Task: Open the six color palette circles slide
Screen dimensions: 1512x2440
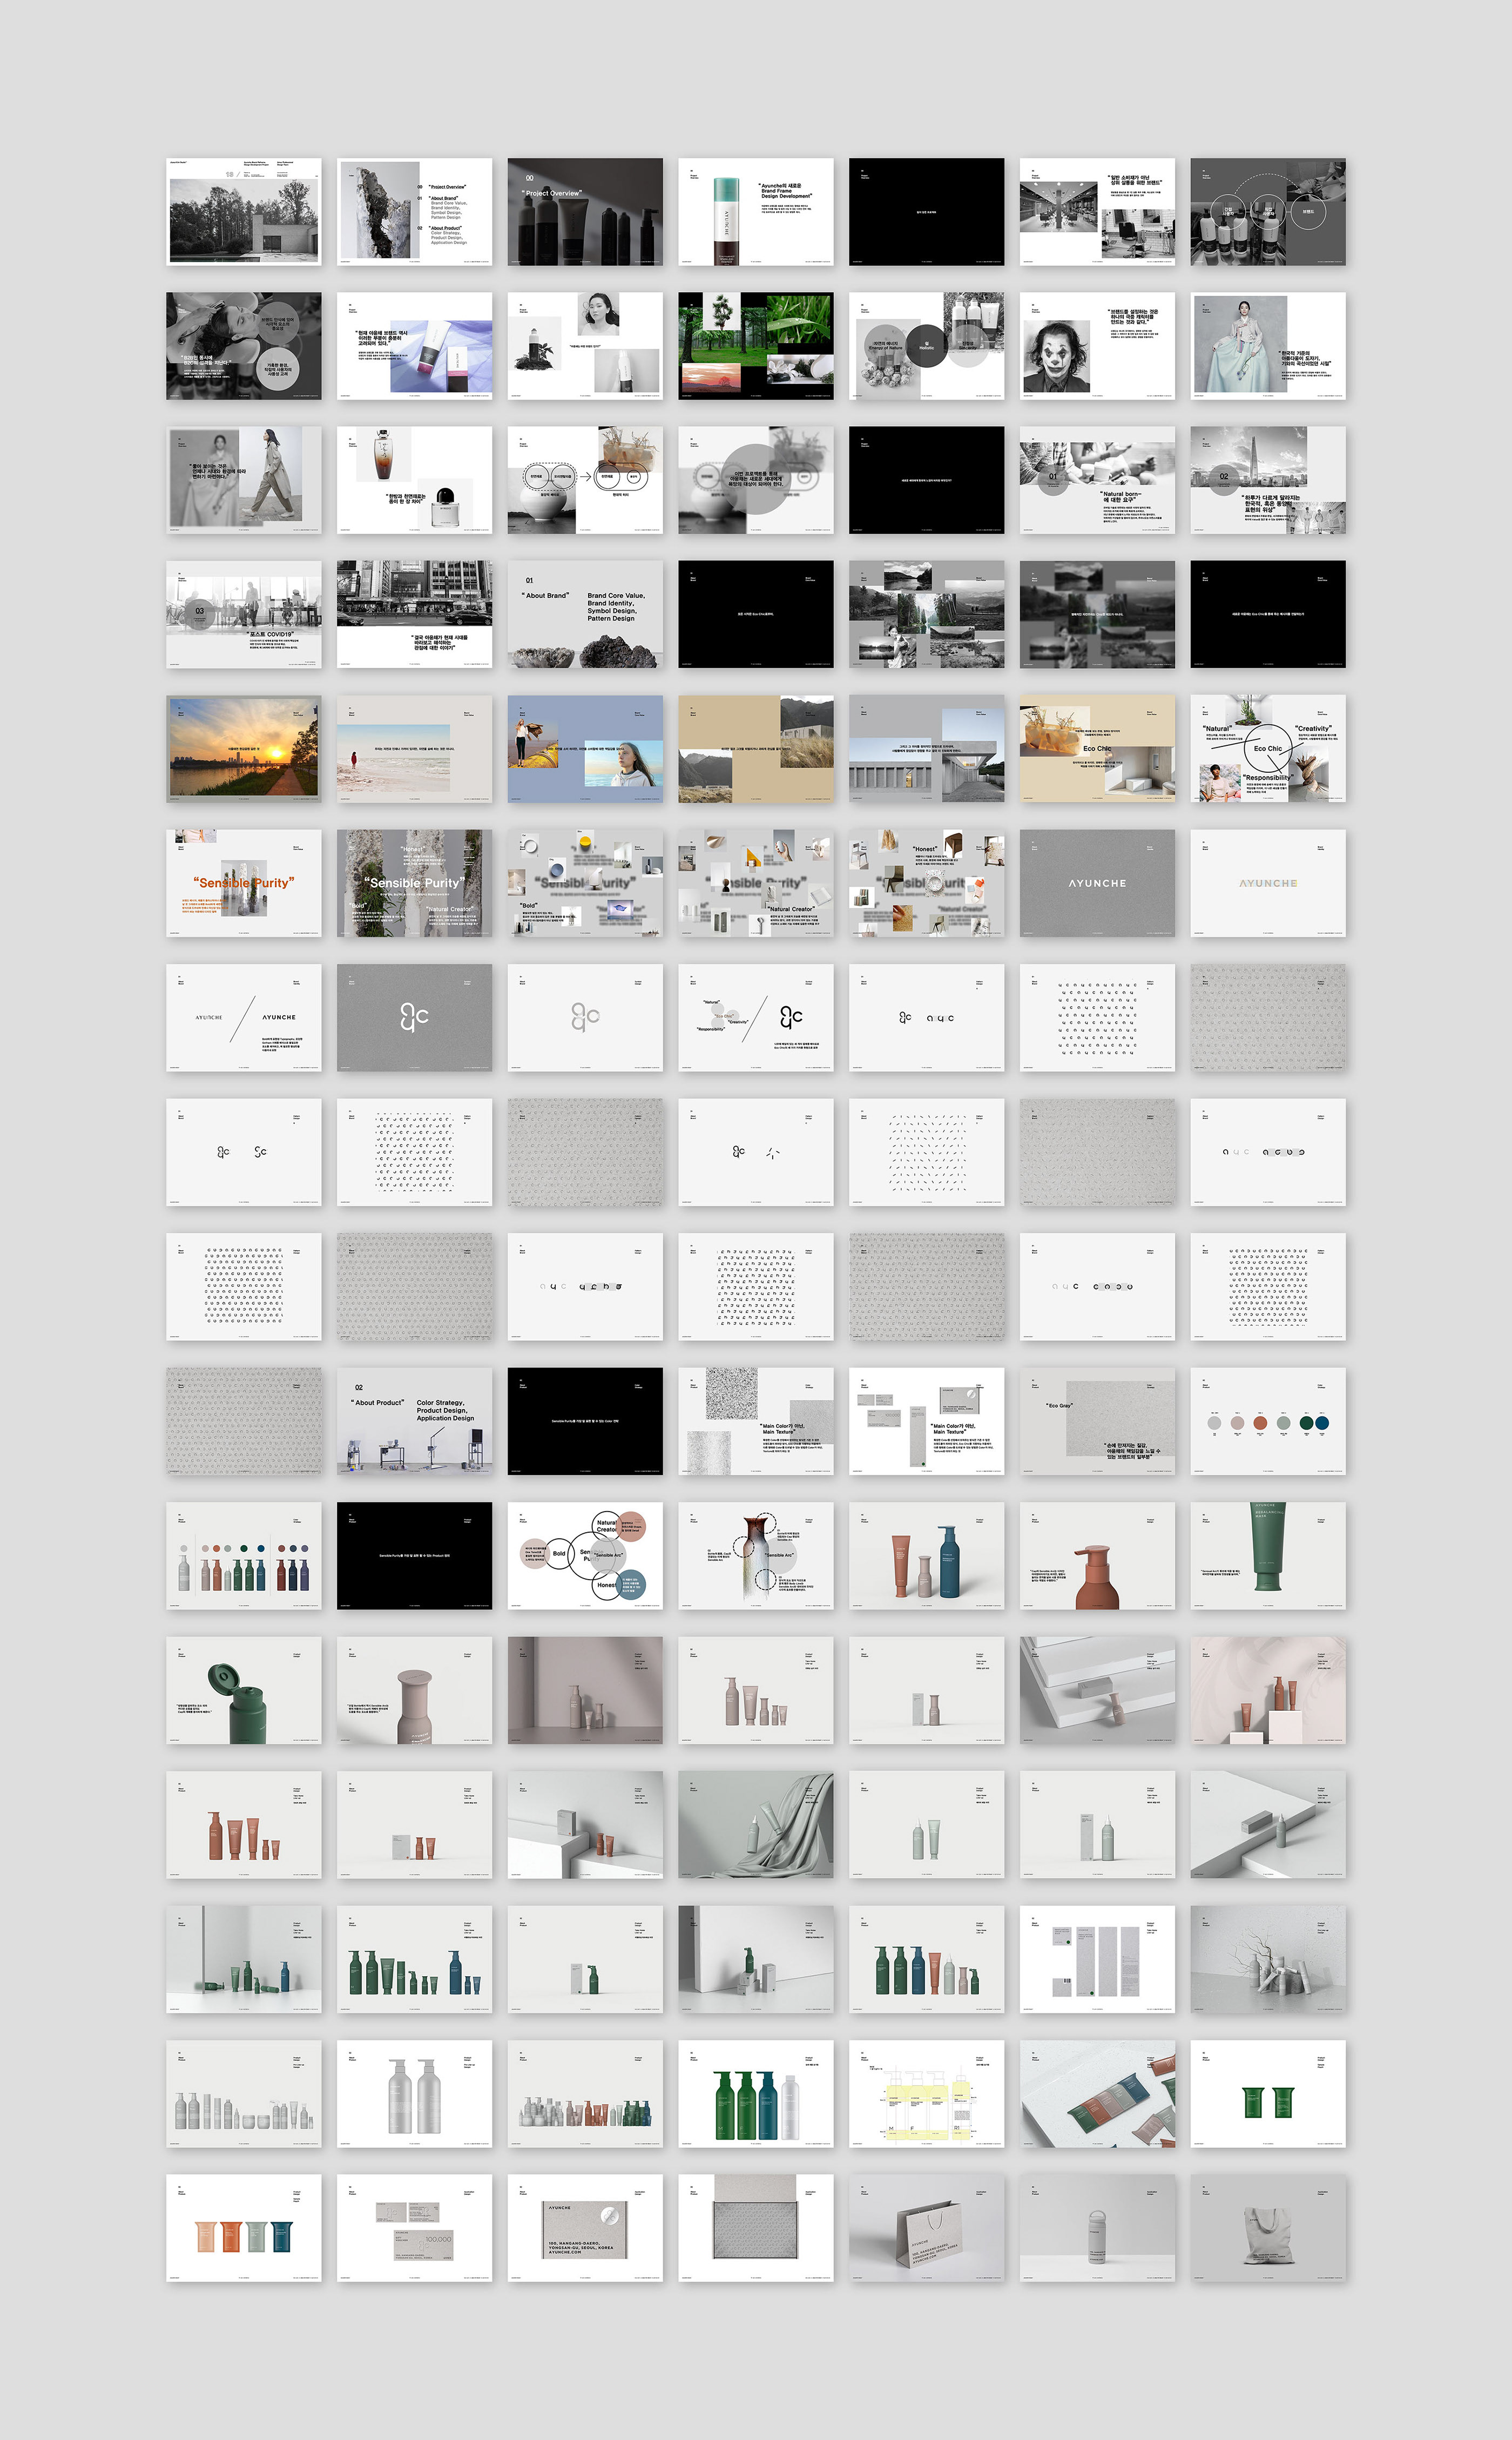Action: point(1268,1421)
